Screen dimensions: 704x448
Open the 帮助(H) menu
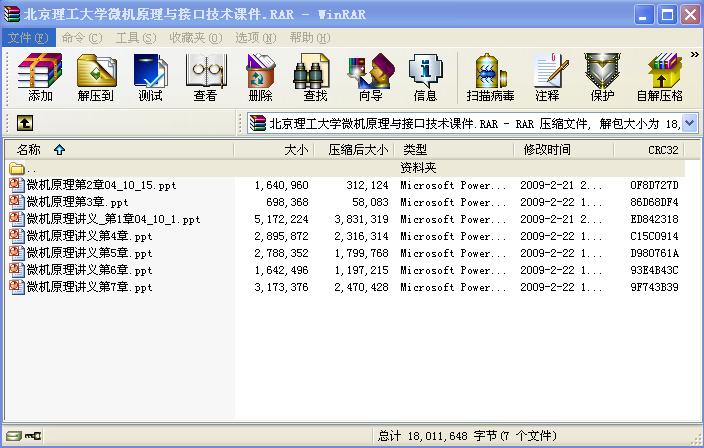click(310, 38)
